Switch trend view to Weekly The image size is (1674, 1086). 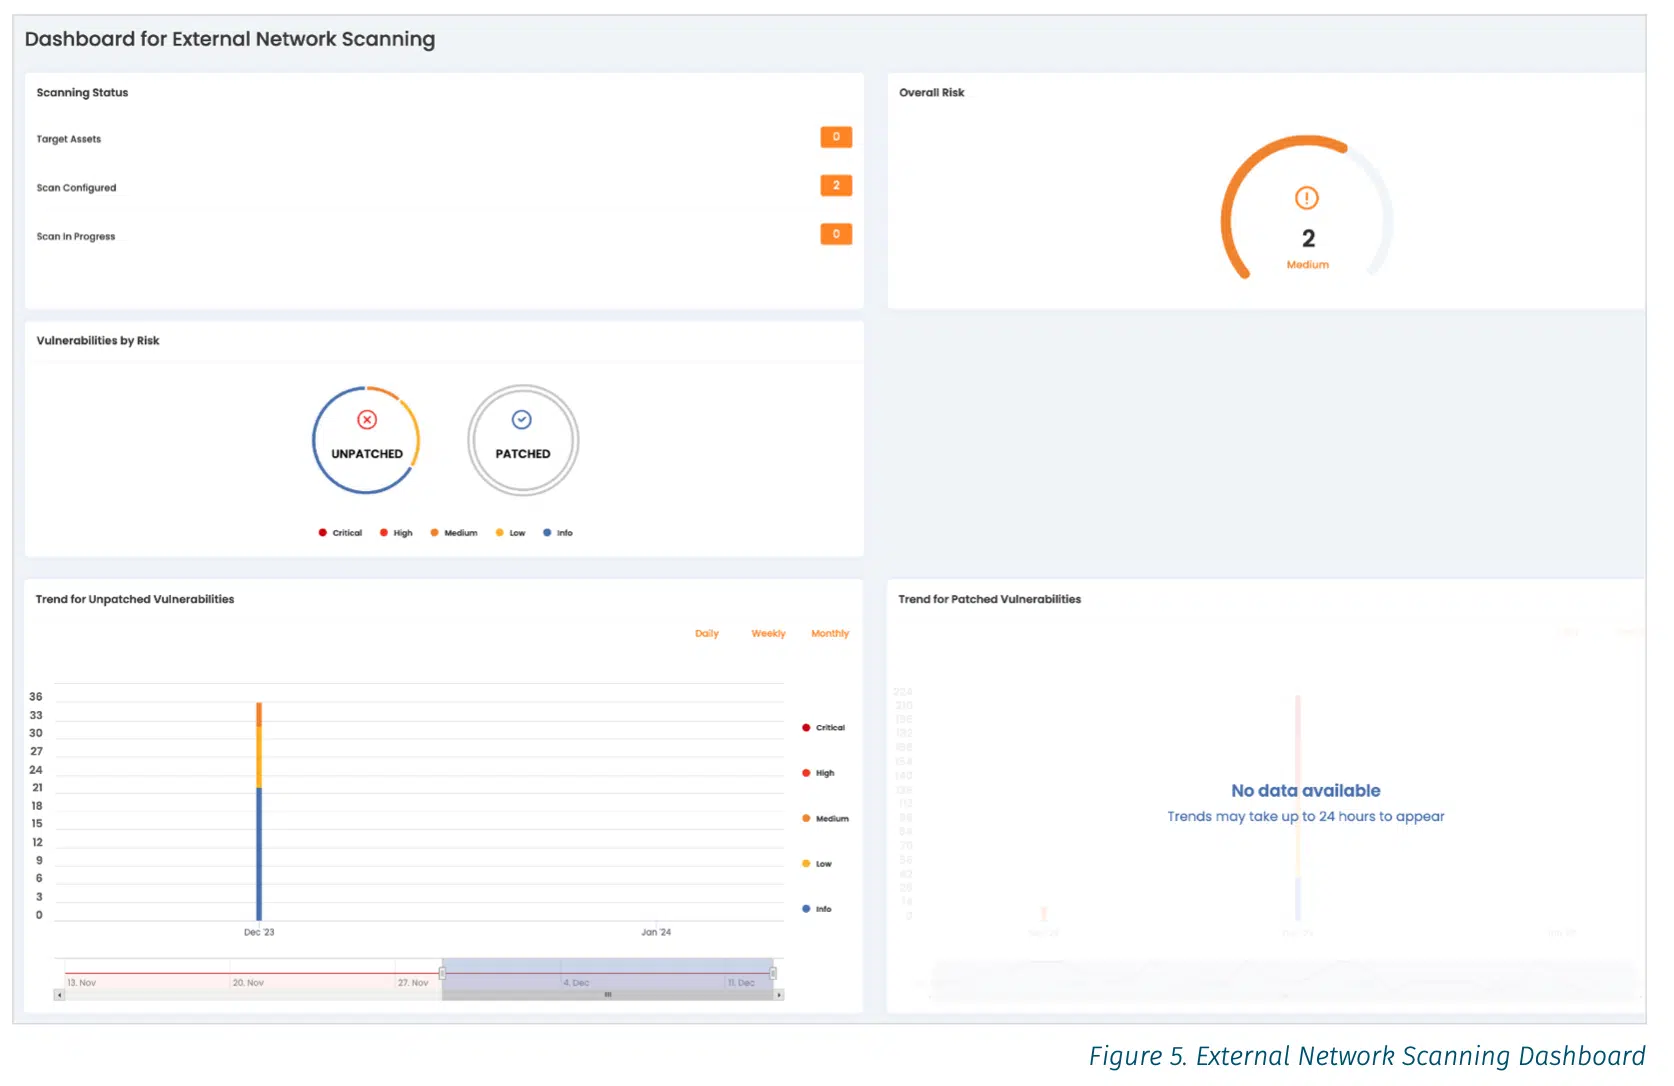coord(768,634)
